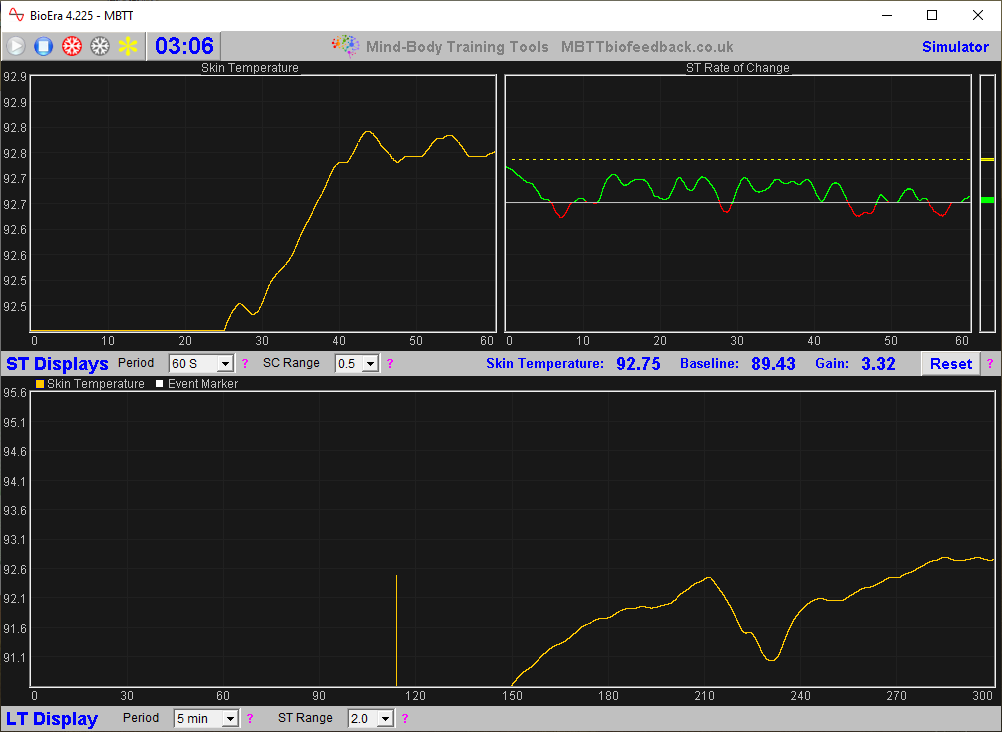
Task: Click the Simulator label in the toolbar
Action: [955, 47]
